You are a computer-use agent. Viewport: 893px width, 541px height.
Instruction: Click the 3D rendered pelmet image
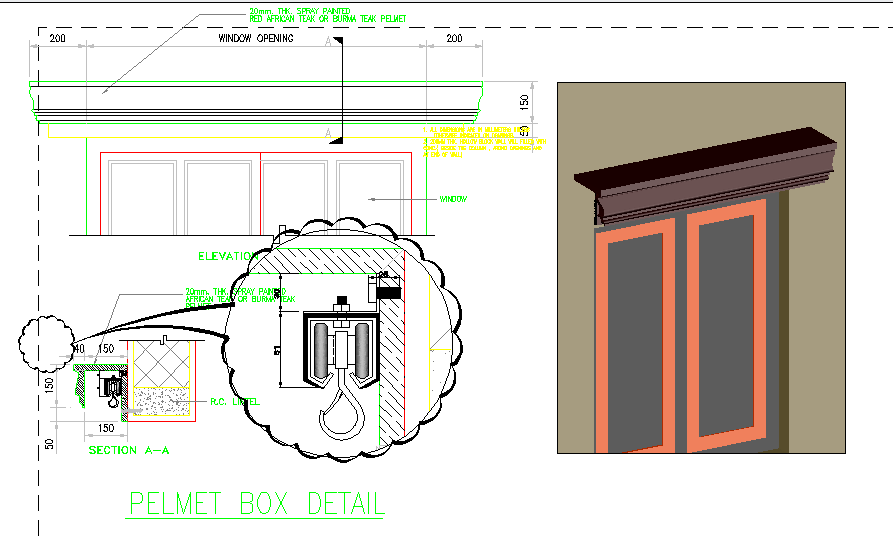click(701, 268)
